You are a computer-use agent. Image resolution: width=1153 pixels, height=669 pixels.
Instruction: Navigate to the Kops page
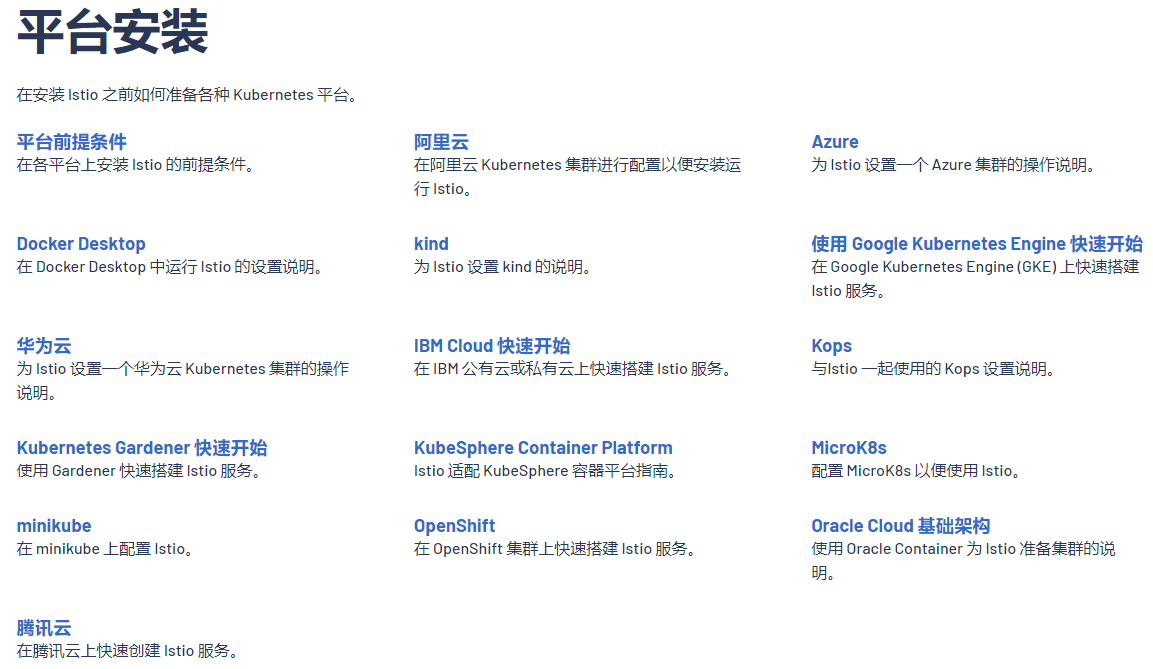[x=831, y=346]
